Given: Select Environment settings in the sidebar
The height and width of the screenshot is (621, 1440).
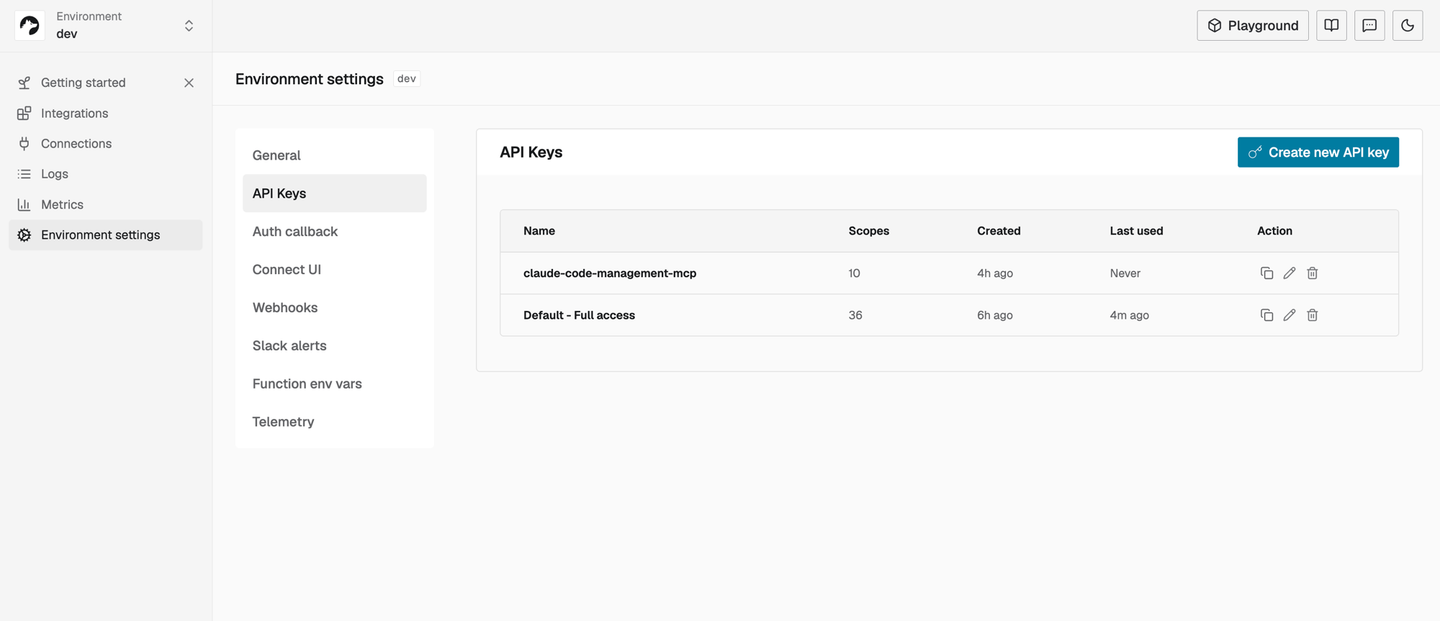Looking at the screenshot, I should pos(106,235).
